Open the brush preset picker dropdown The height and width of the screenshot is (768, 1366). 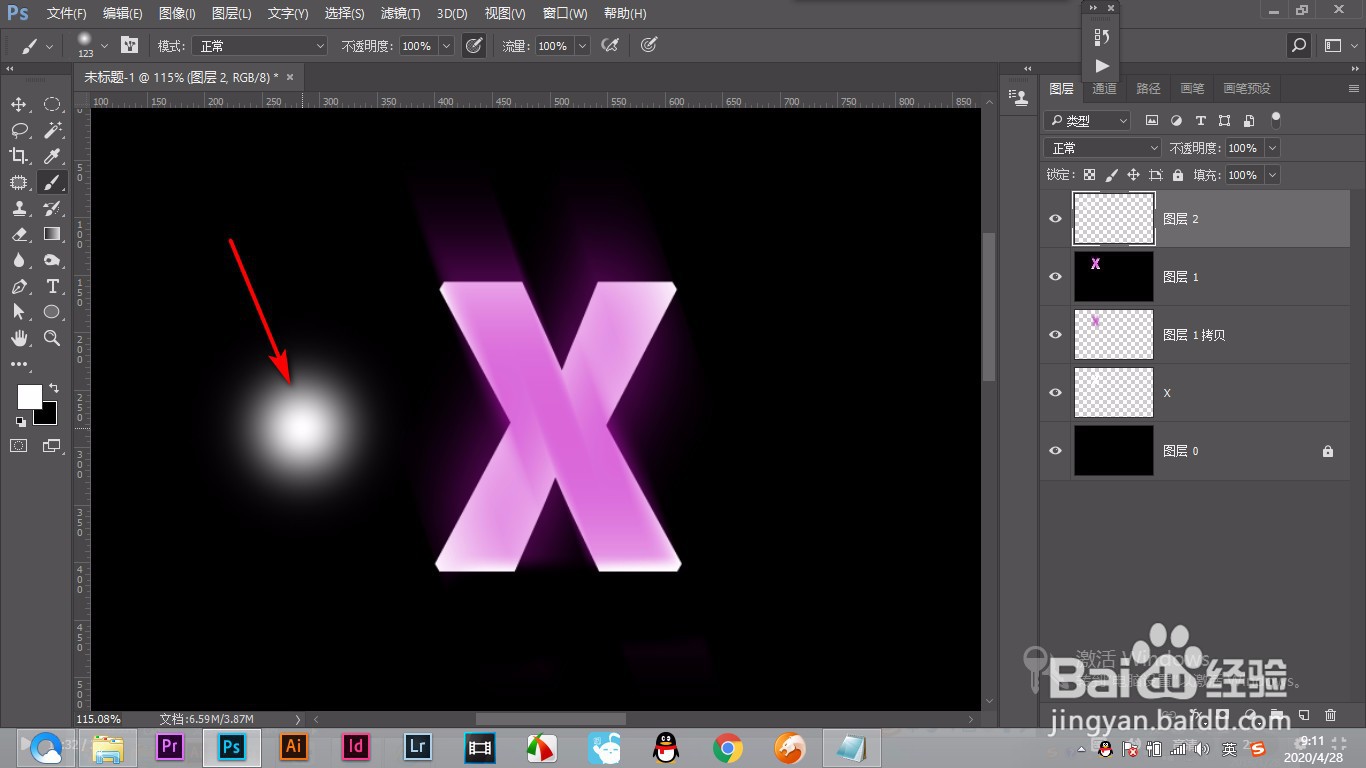tap(104, 45)
